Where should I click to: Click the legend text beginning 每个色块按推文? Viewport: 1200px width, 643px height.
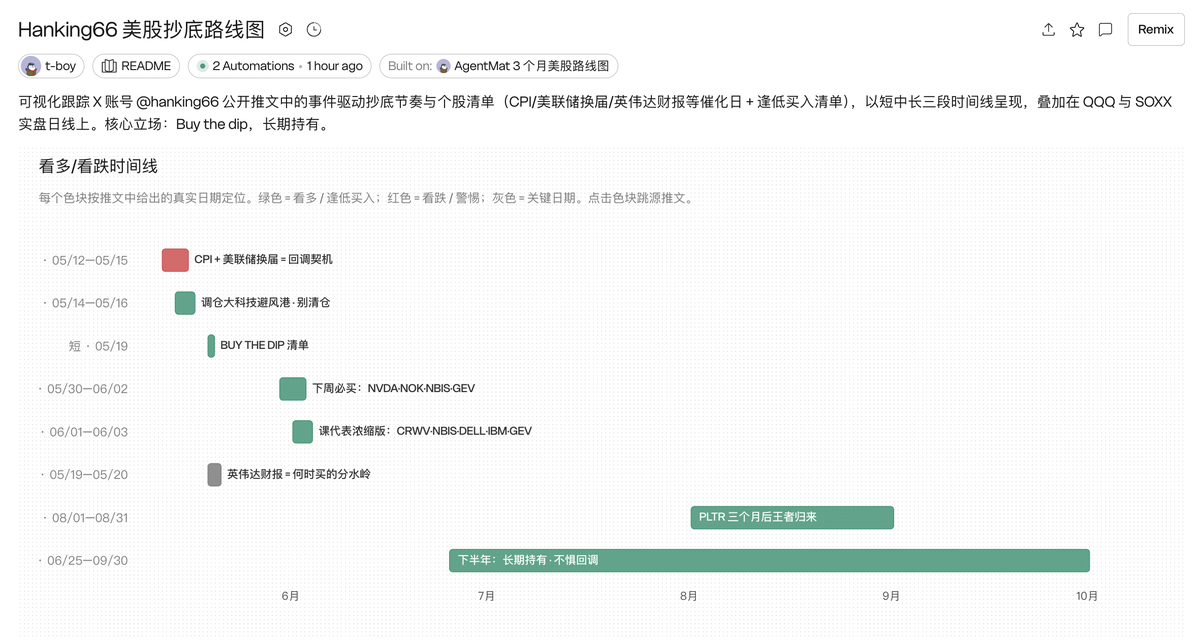366,198
